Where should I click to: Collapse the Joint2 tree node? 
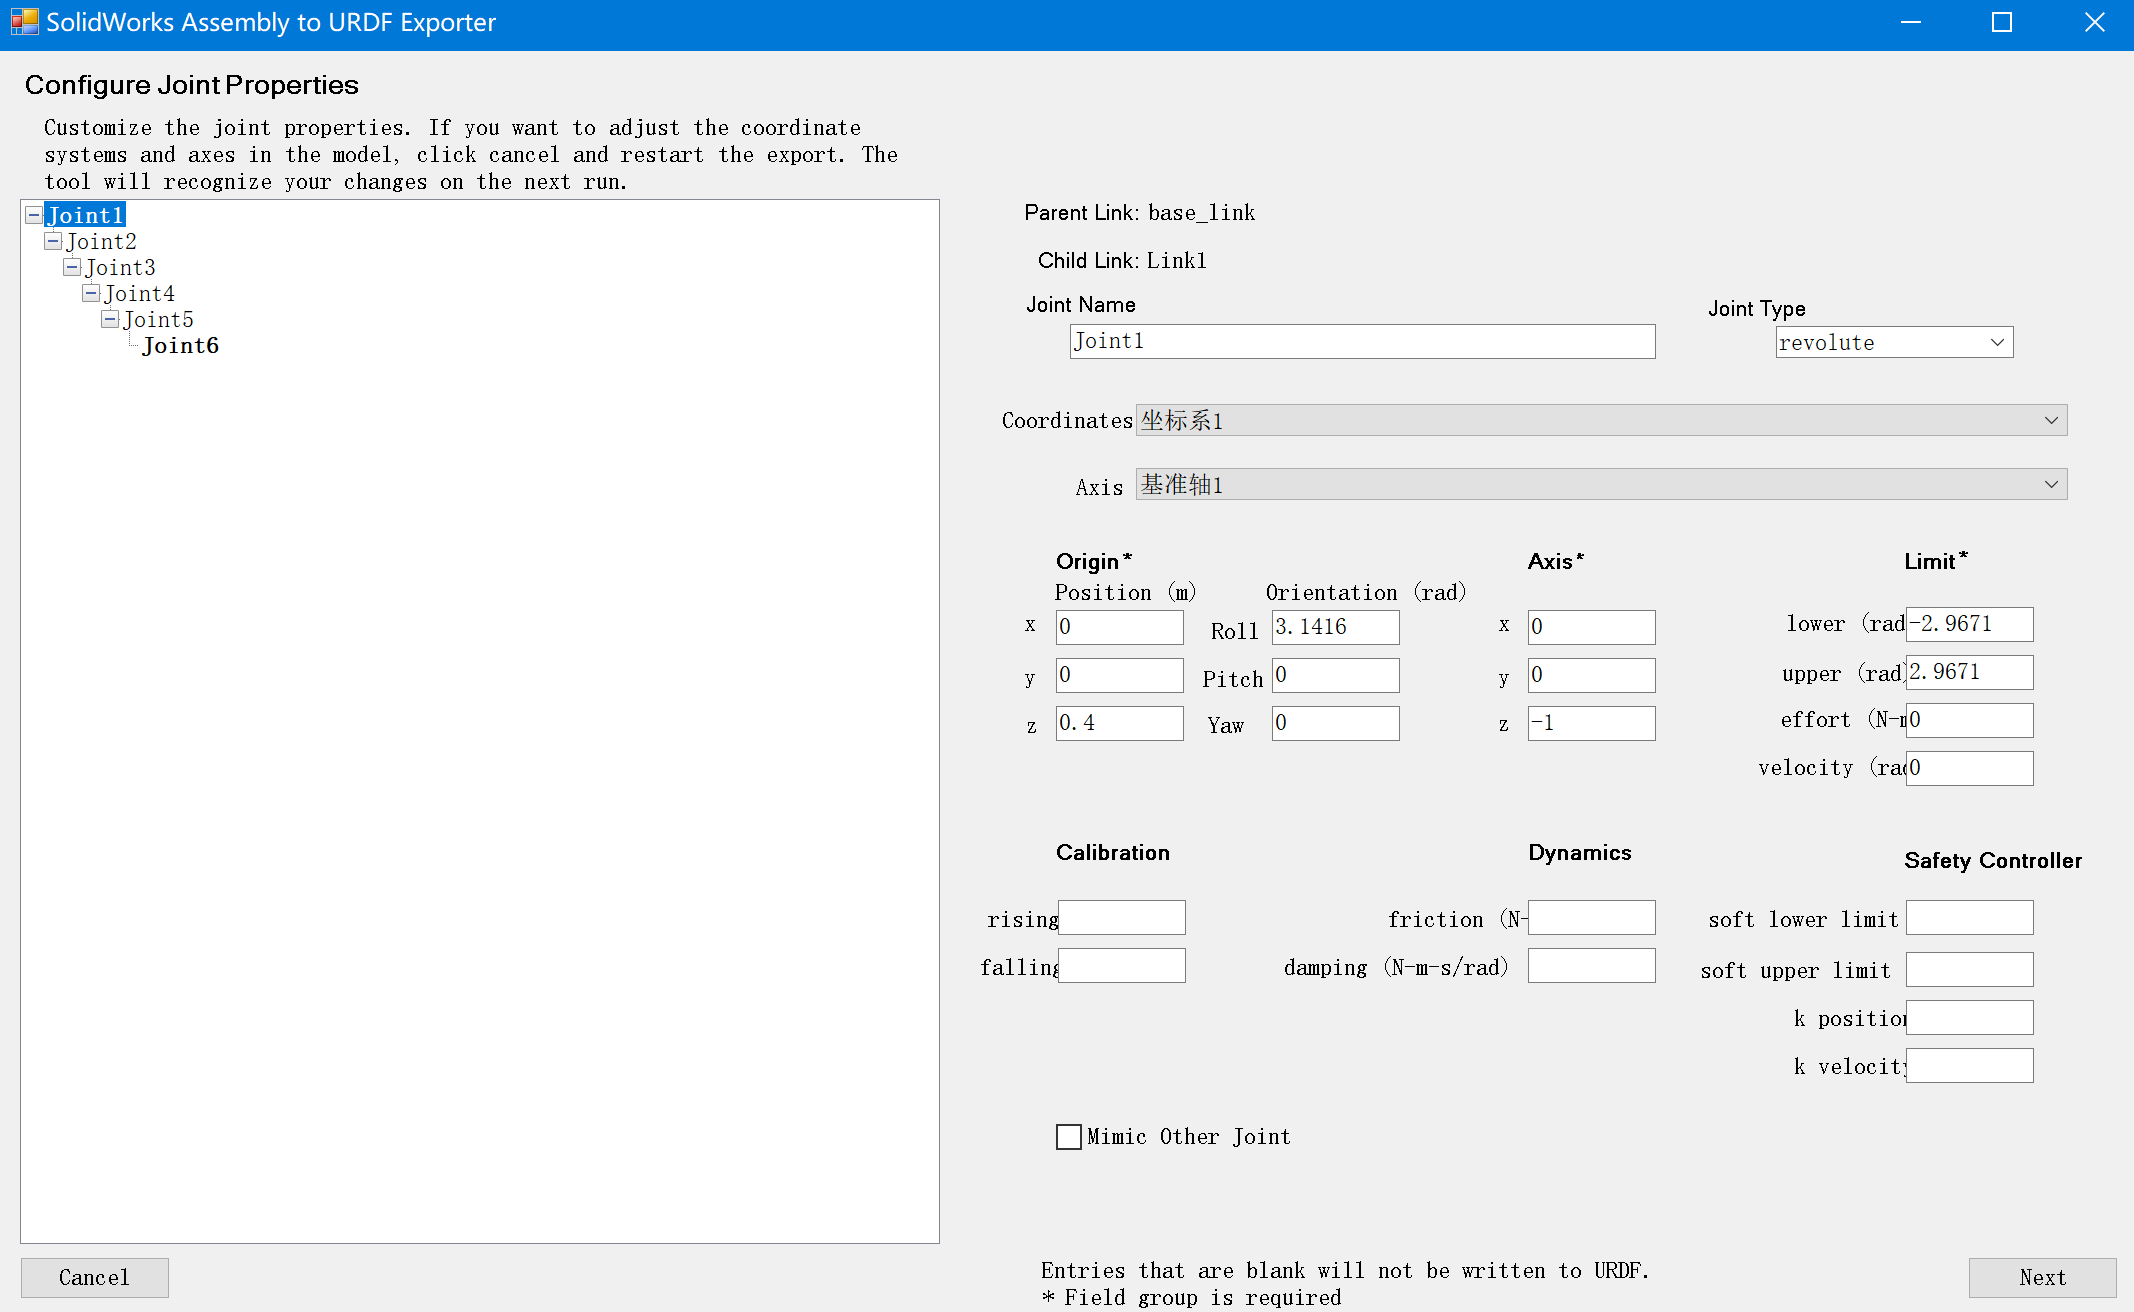click(52, 241)
